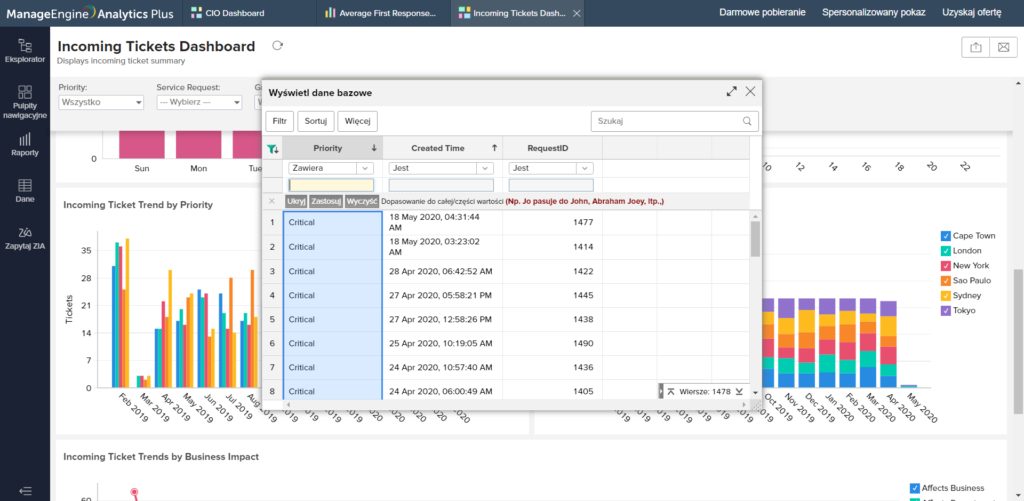Toggle the New York legend checkbox
The image size is (1024, 501).
[x=946, y=266]
